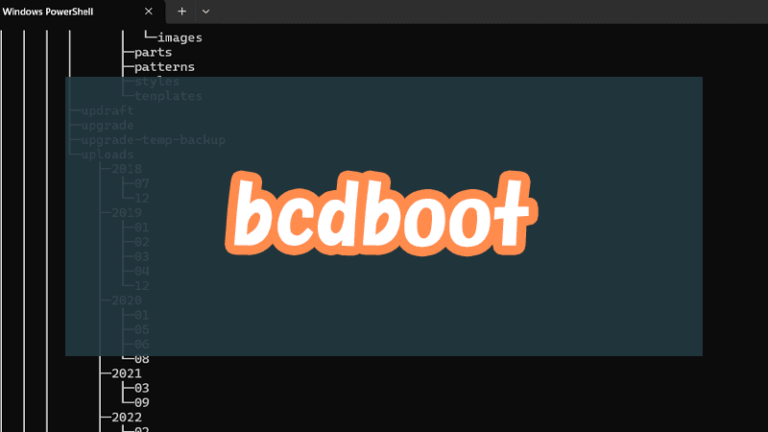Click the 'images' folder entry
This screenshot has height=432, width=768.
tap(180, 38)
